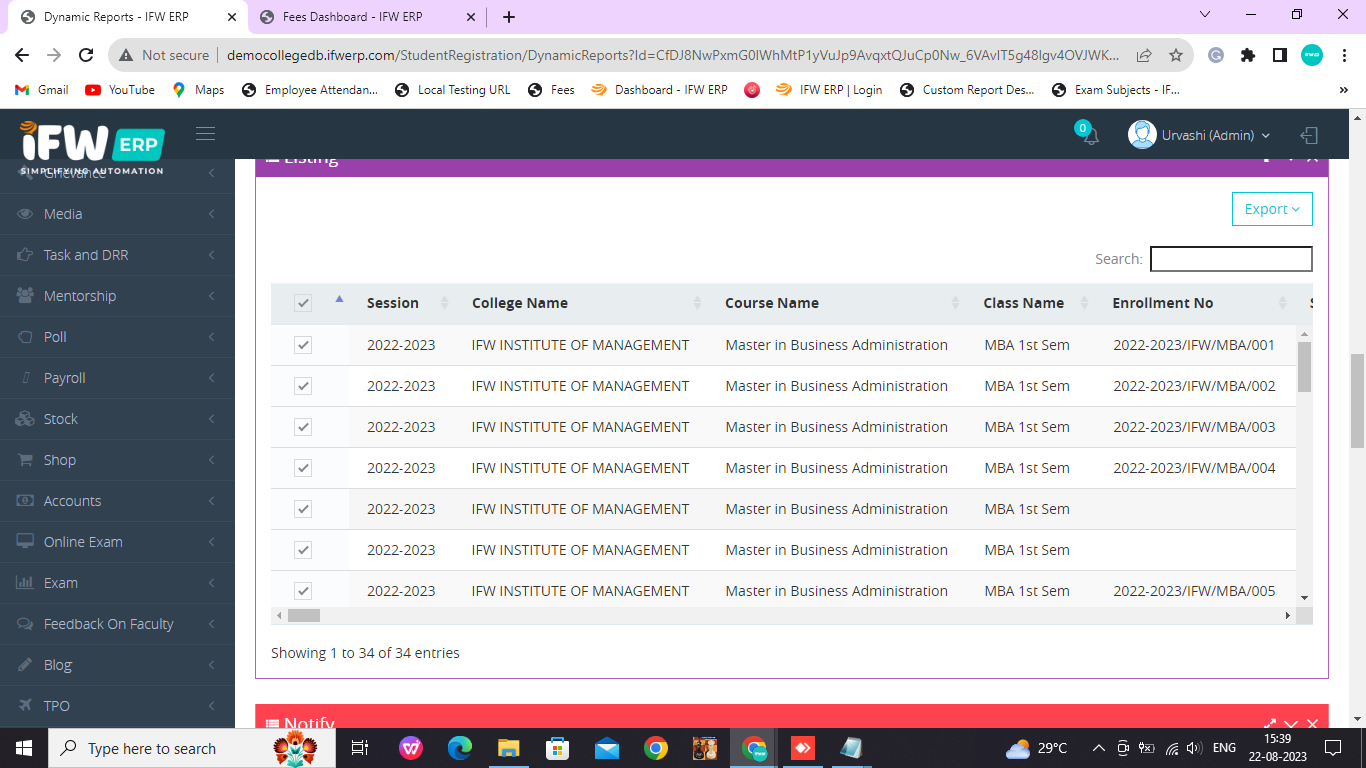The height and width of the screenshot is (768, 1366).
Task: Expand the Payroll sidebar menu
Action: [x=117, y=378]
